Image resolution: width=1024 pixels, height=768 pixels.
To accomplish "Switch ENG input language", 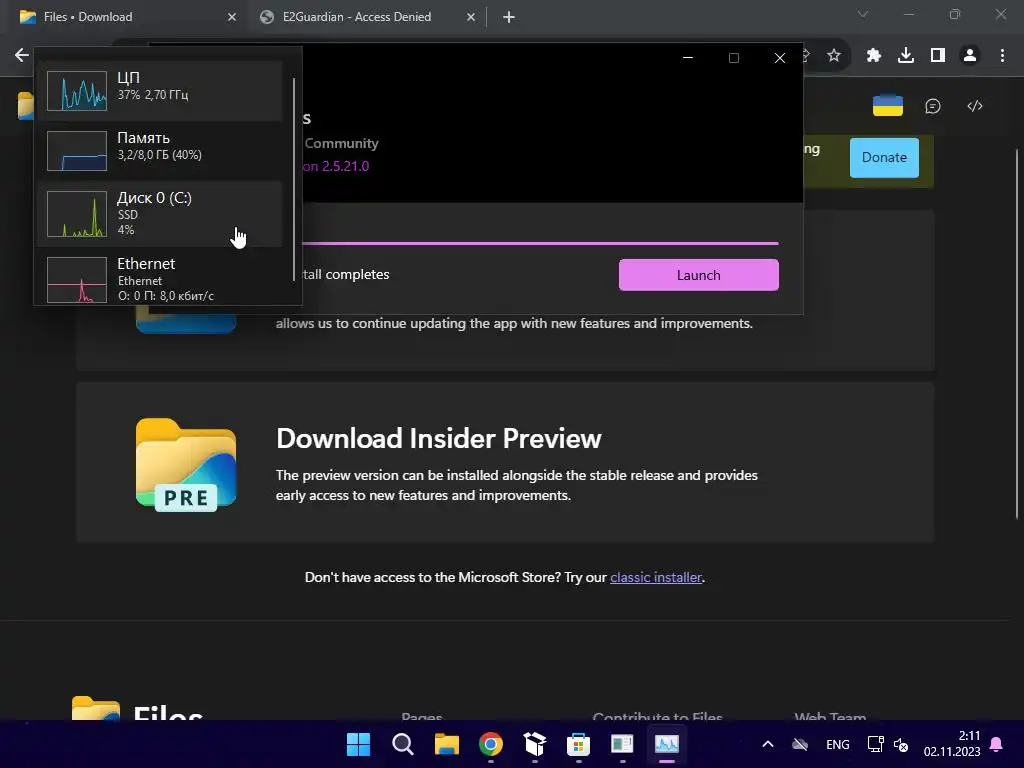I will pyautogui.click(x=837, y=744).
